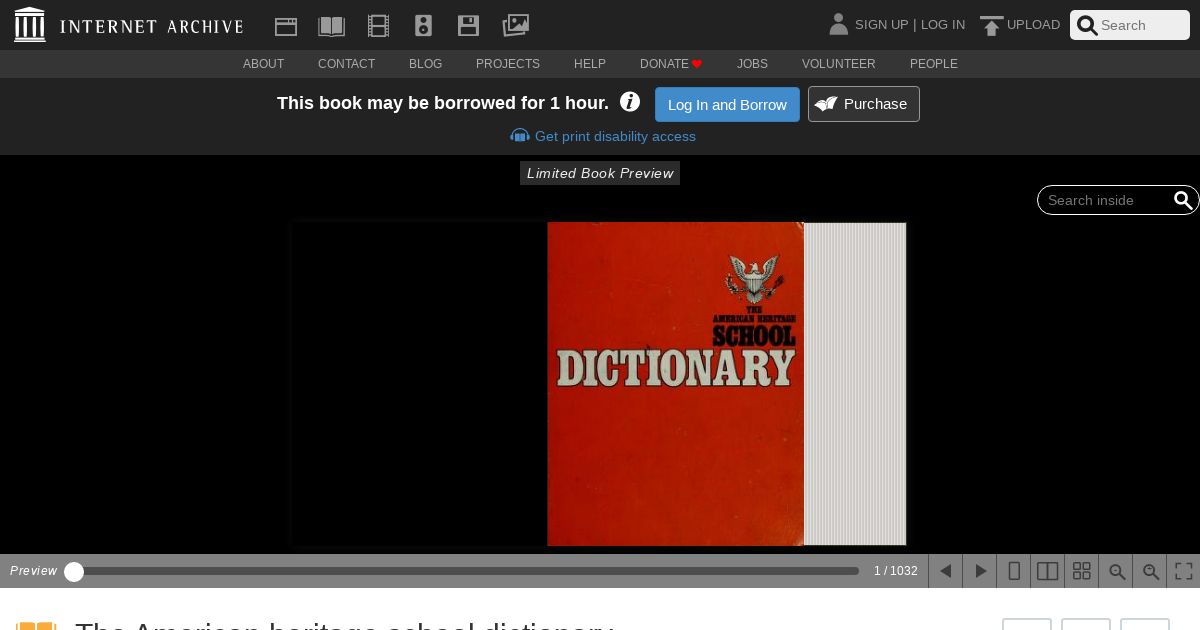The width and height of the screenshot is (1200, 630).
Task: Switch to one-page view
Action: tap(1014, 571)
